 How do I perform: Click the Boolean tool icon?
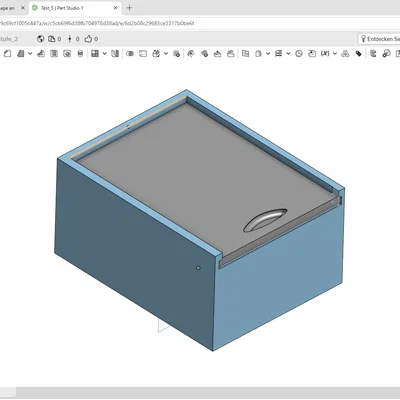(x=130, y=53)
